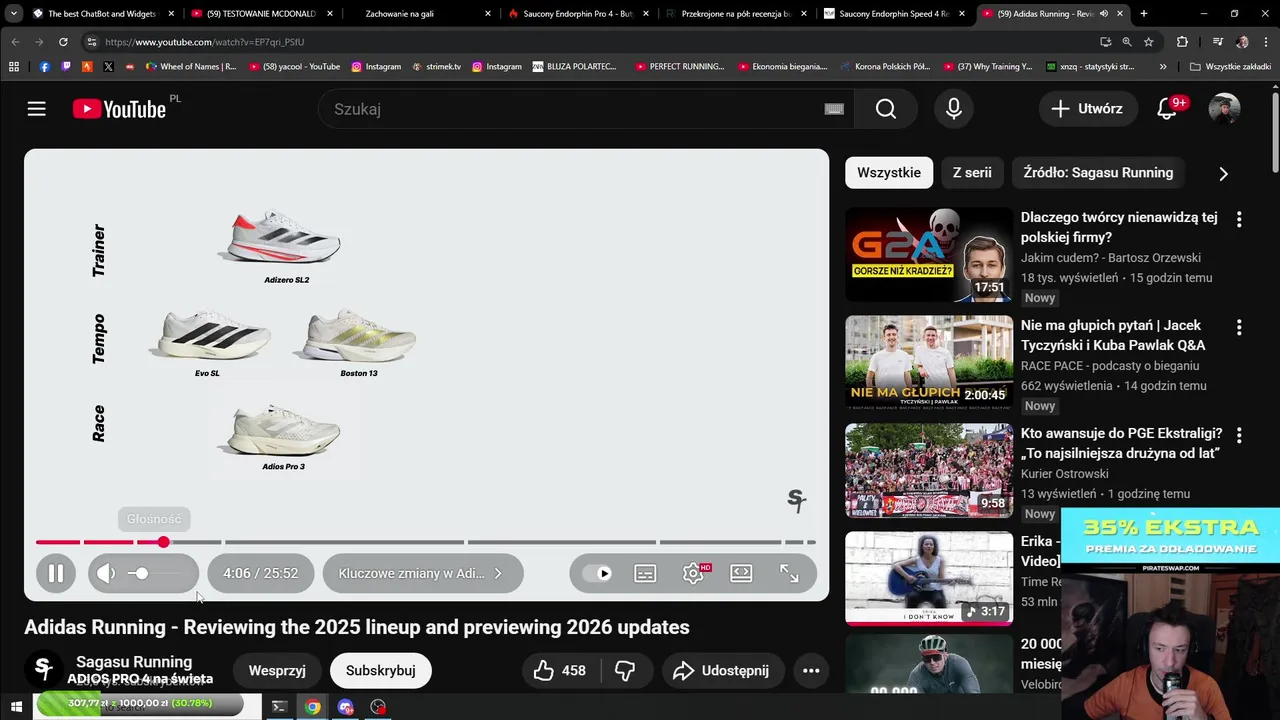This screenshot has height=720, width=1280.
Task: Open the on-screen keyboard icon in search
Action: [834, 109]
